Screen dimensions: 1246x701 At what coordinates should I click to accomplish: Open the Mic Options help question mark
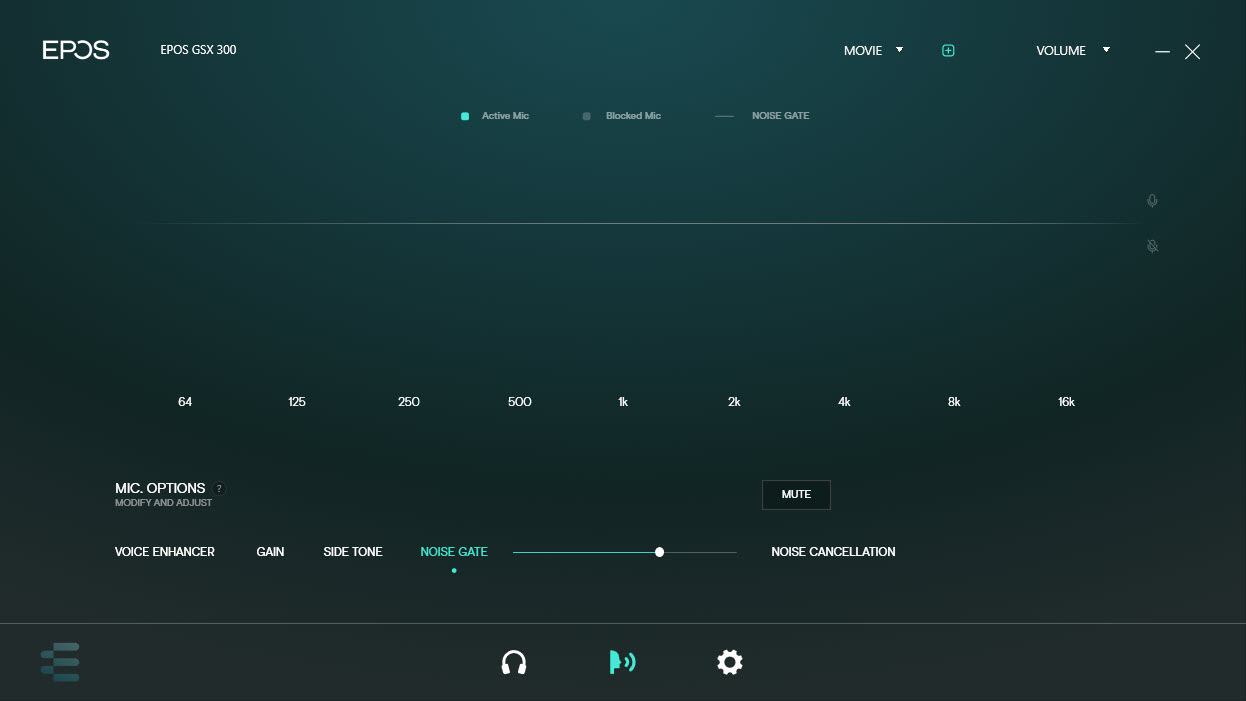click(x=220, y=489)
